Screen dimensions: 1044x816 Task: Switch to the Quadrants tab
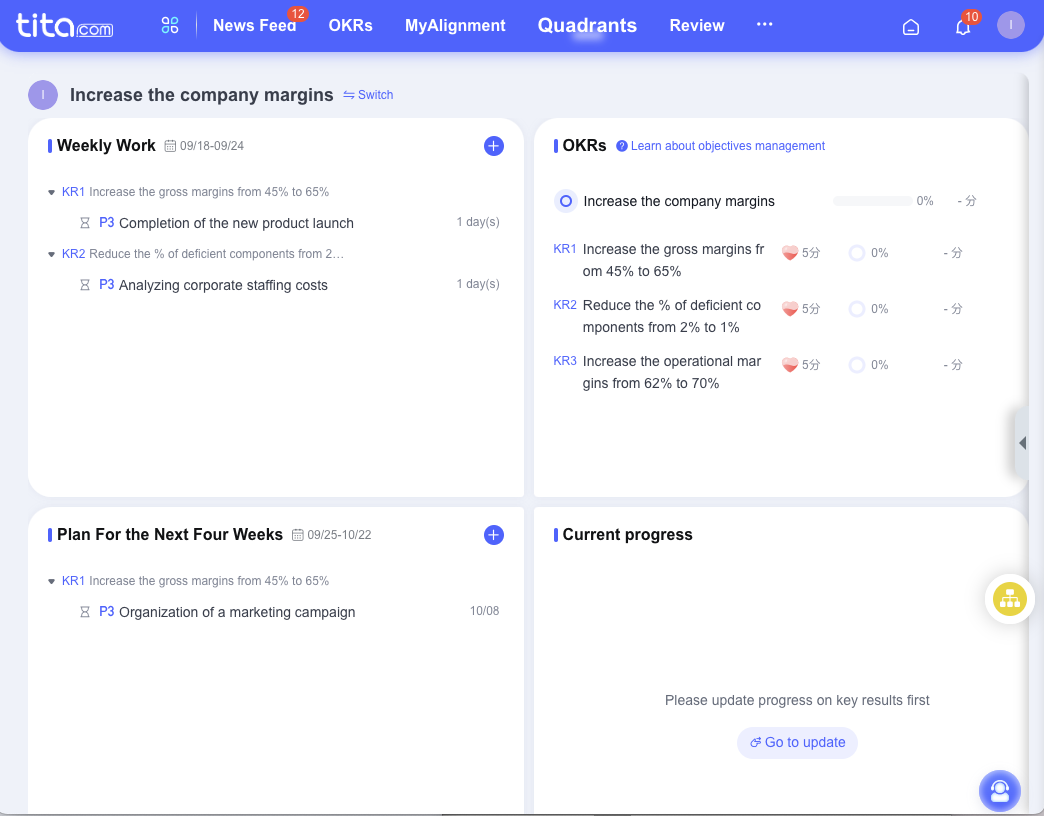click(x=587, y=25)
